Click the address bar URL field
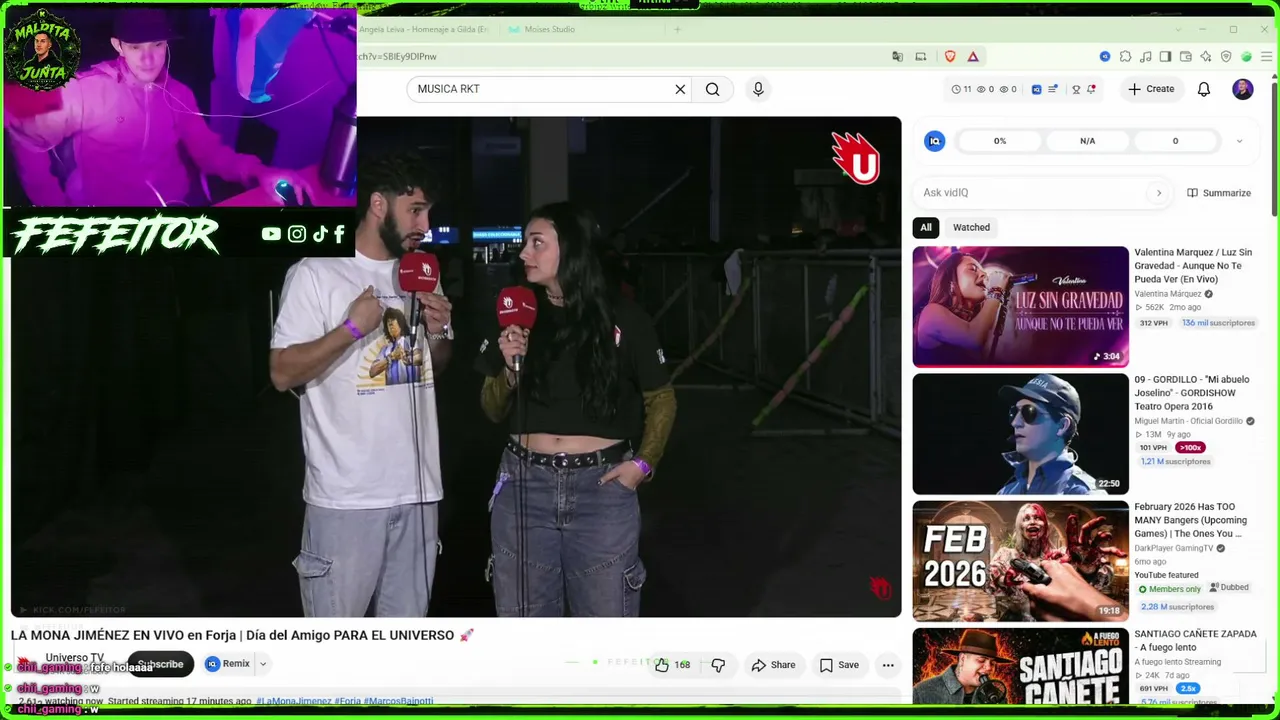This screenshot has height=720, width=1280. [620, 56]
